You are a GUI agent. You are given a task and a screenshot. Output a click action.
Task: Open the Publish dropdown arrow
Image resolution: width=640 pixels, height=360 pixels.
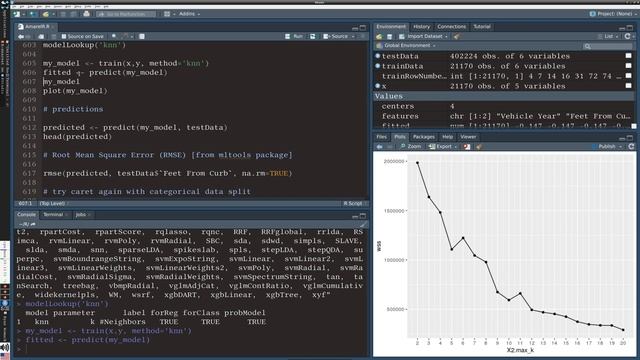[620, 147]
